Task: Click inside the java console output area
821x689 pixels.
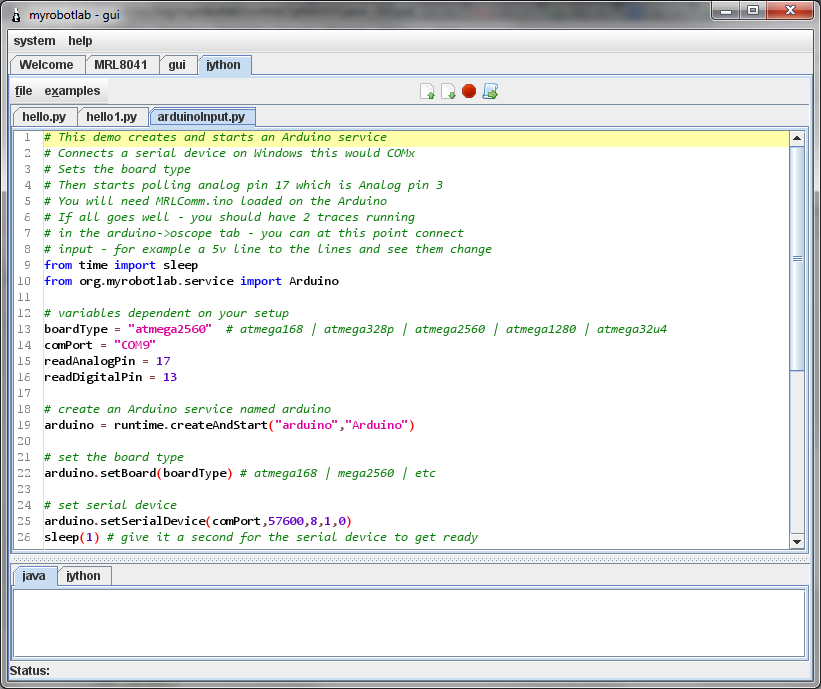Action: pos(408,623)
